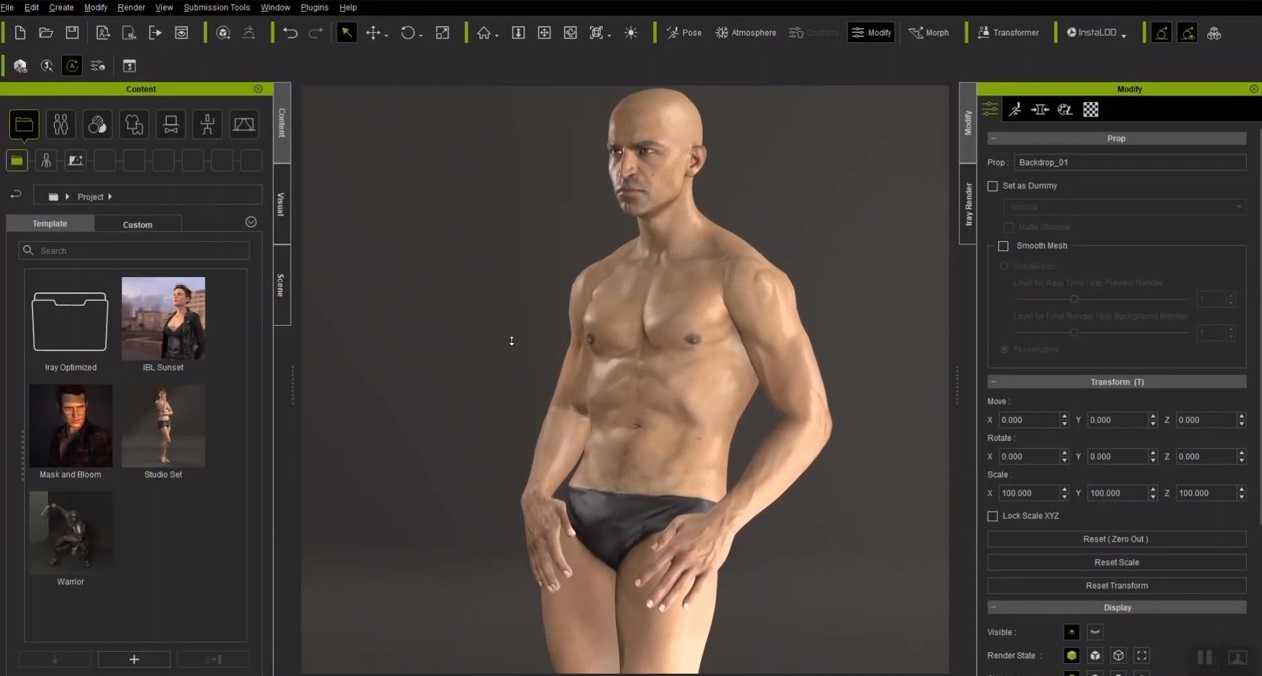1262x676 pixels.
Task: Click the Home camera view icon
Action: (x=483, y=33)
